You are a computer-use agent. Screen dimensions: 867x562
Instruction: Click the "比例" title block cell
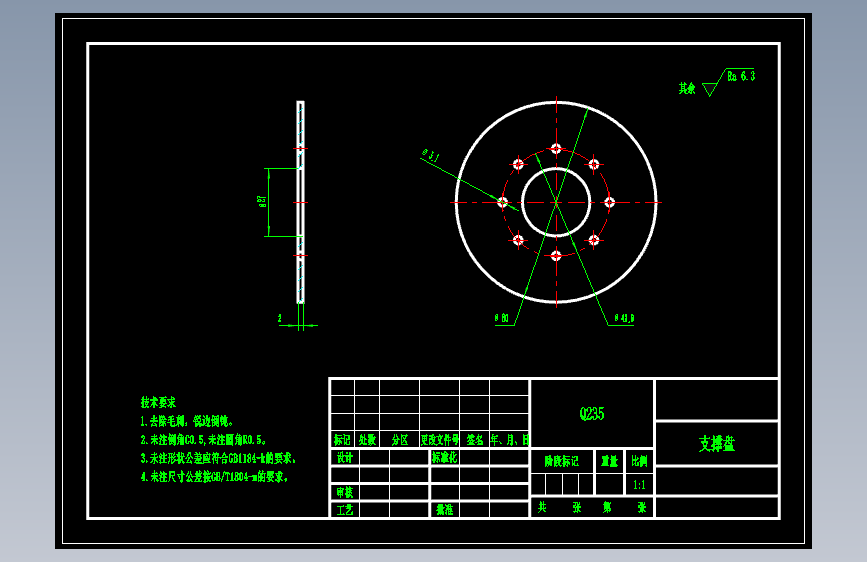point(639,461)
